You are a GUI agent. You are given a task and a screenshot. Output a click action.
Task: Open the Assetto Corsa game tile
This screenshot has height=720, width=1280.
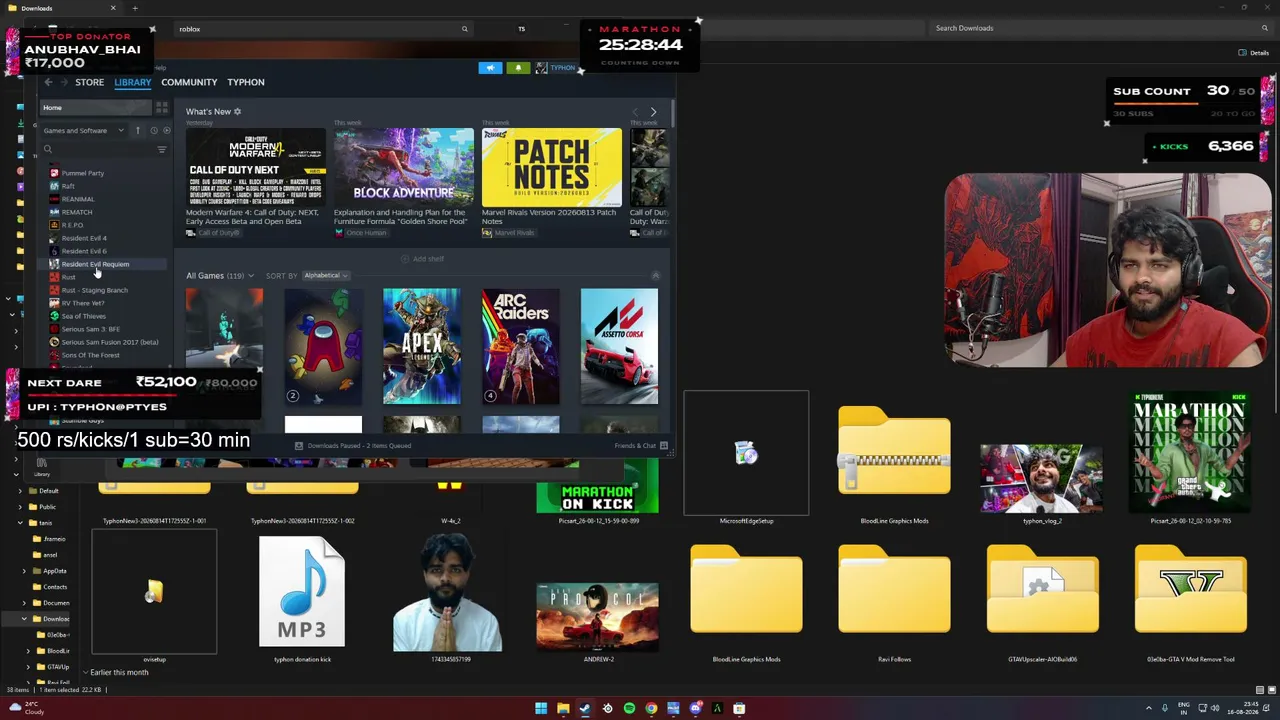pos(619,346)
